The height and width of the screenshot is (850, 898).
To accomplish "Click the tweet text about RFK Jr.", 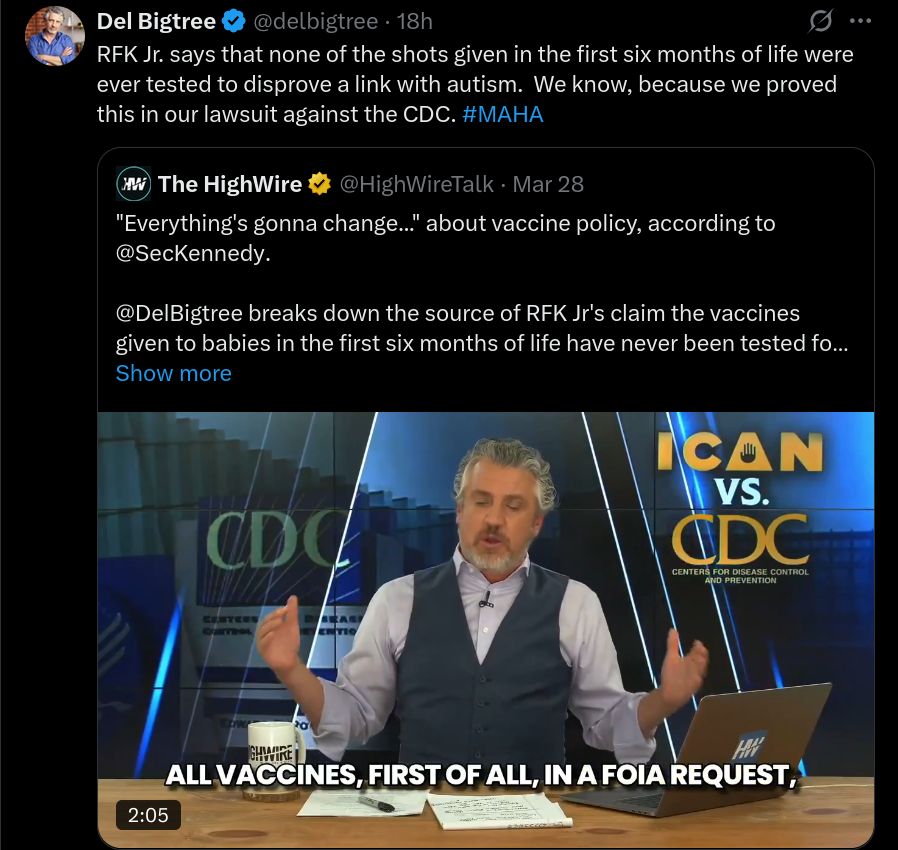I will [475, 84].
